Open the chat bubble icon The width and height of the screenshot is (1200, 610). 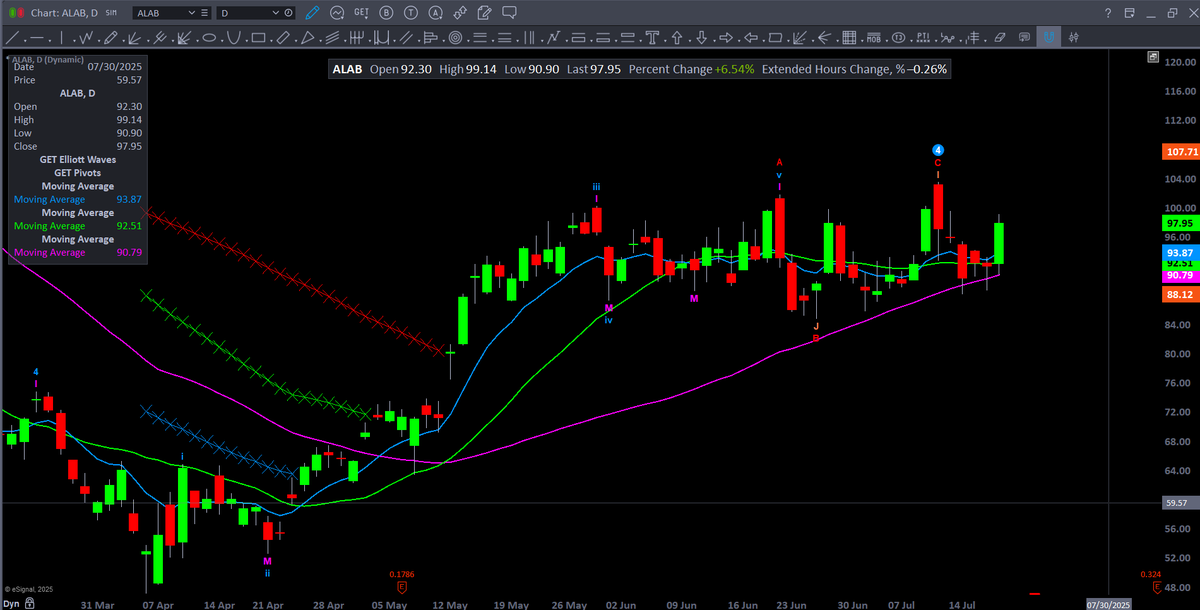509,13
